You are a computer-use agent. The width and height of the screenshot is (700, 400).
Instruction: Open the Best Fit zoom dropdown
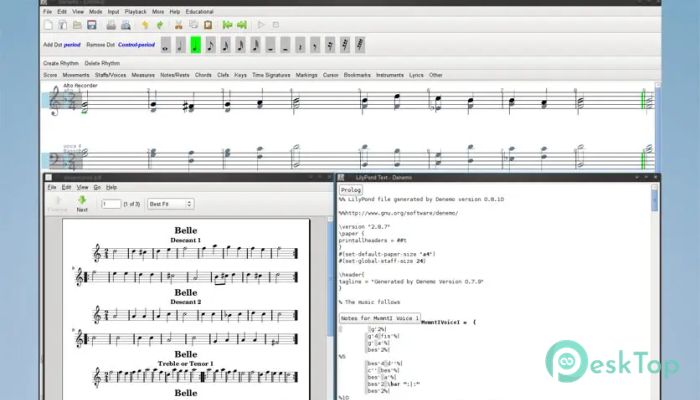click(170, 204)
